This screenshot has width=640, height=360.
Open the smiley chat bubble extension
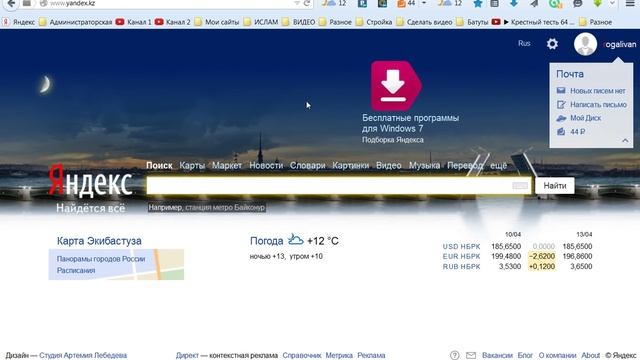pyautogui.click(x=578, y=4)
